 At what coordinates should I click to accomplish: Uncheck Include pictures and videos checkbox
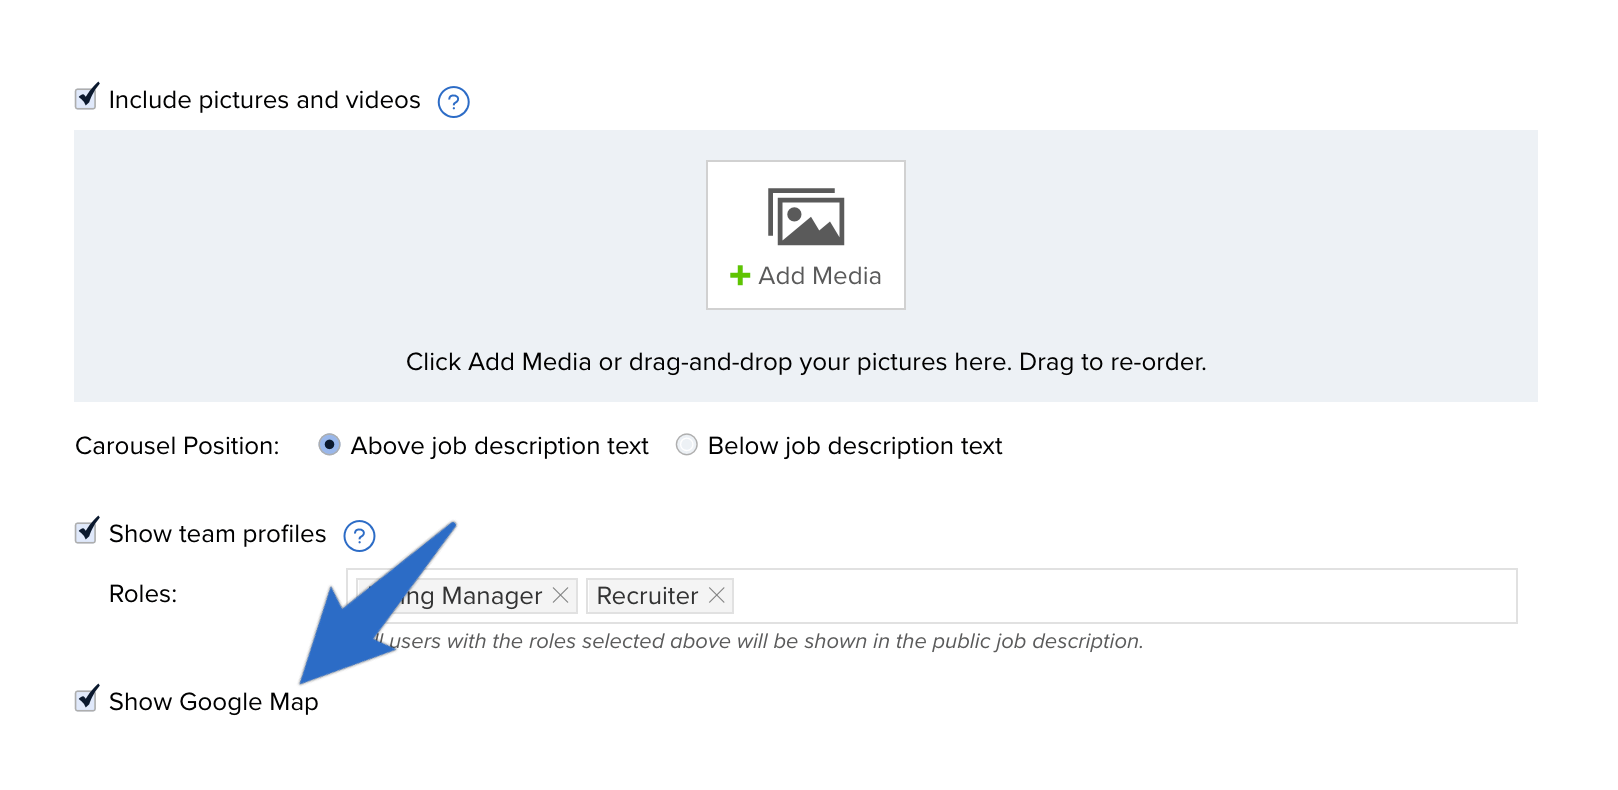(87, 98)
